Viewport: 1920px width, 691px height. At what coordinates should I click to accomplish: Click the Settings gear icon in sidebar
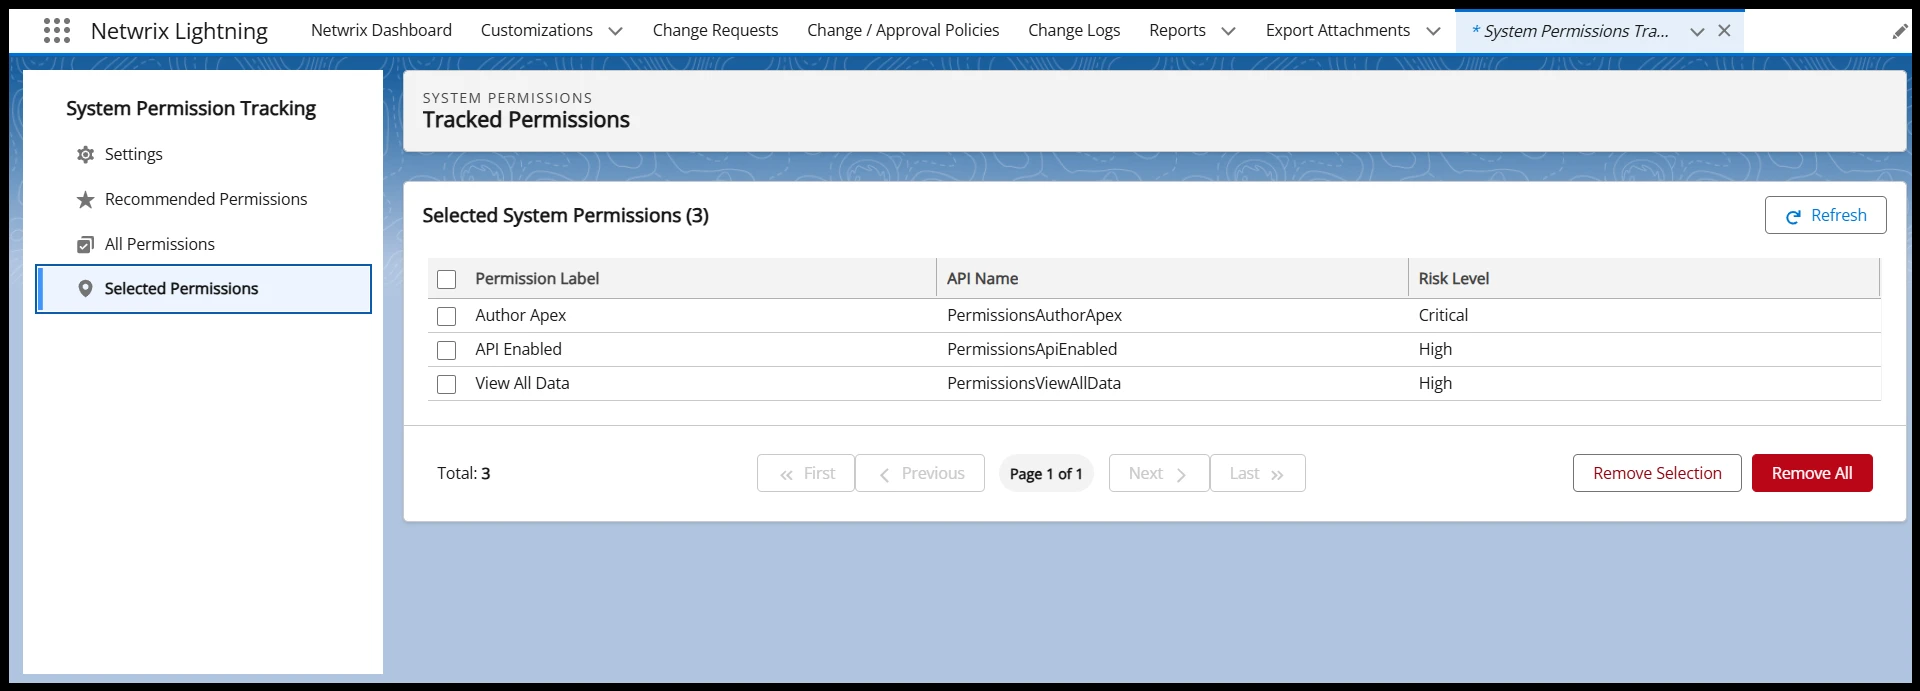pyautogui.click(x=85, y=155)
